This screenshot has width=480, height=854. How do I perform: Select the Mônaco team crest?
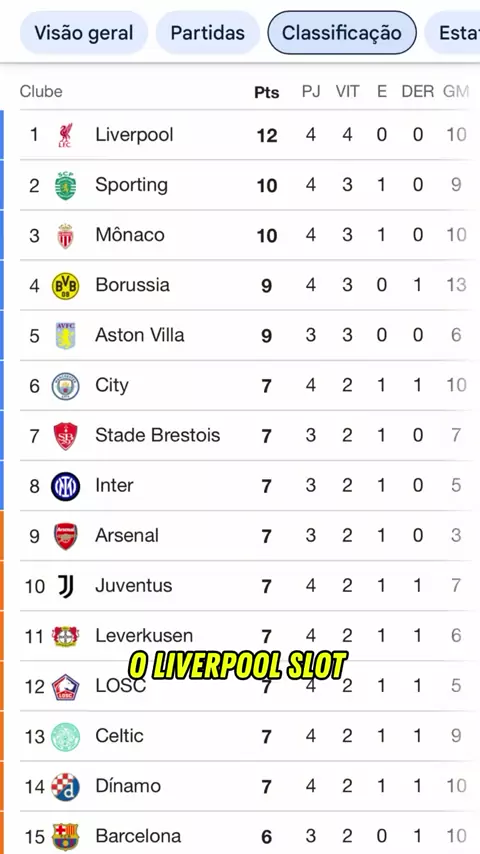(65, 235)
